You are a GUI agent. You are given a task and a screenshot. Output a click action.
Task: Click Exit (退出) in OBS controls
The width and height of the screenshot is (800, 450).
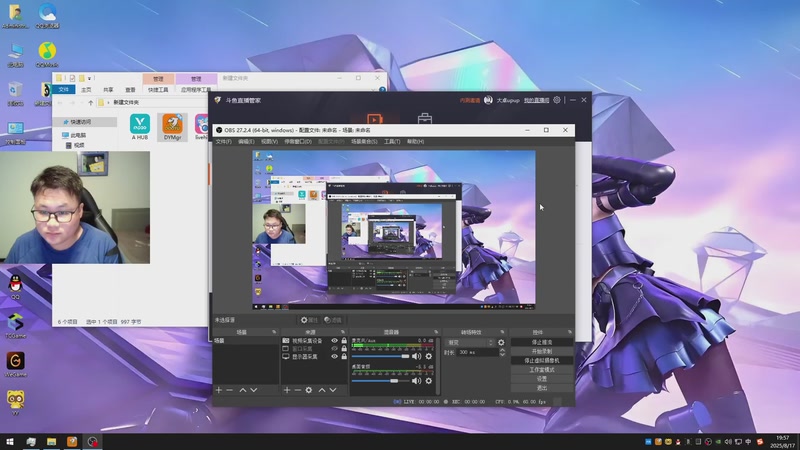tap(542, 388)
